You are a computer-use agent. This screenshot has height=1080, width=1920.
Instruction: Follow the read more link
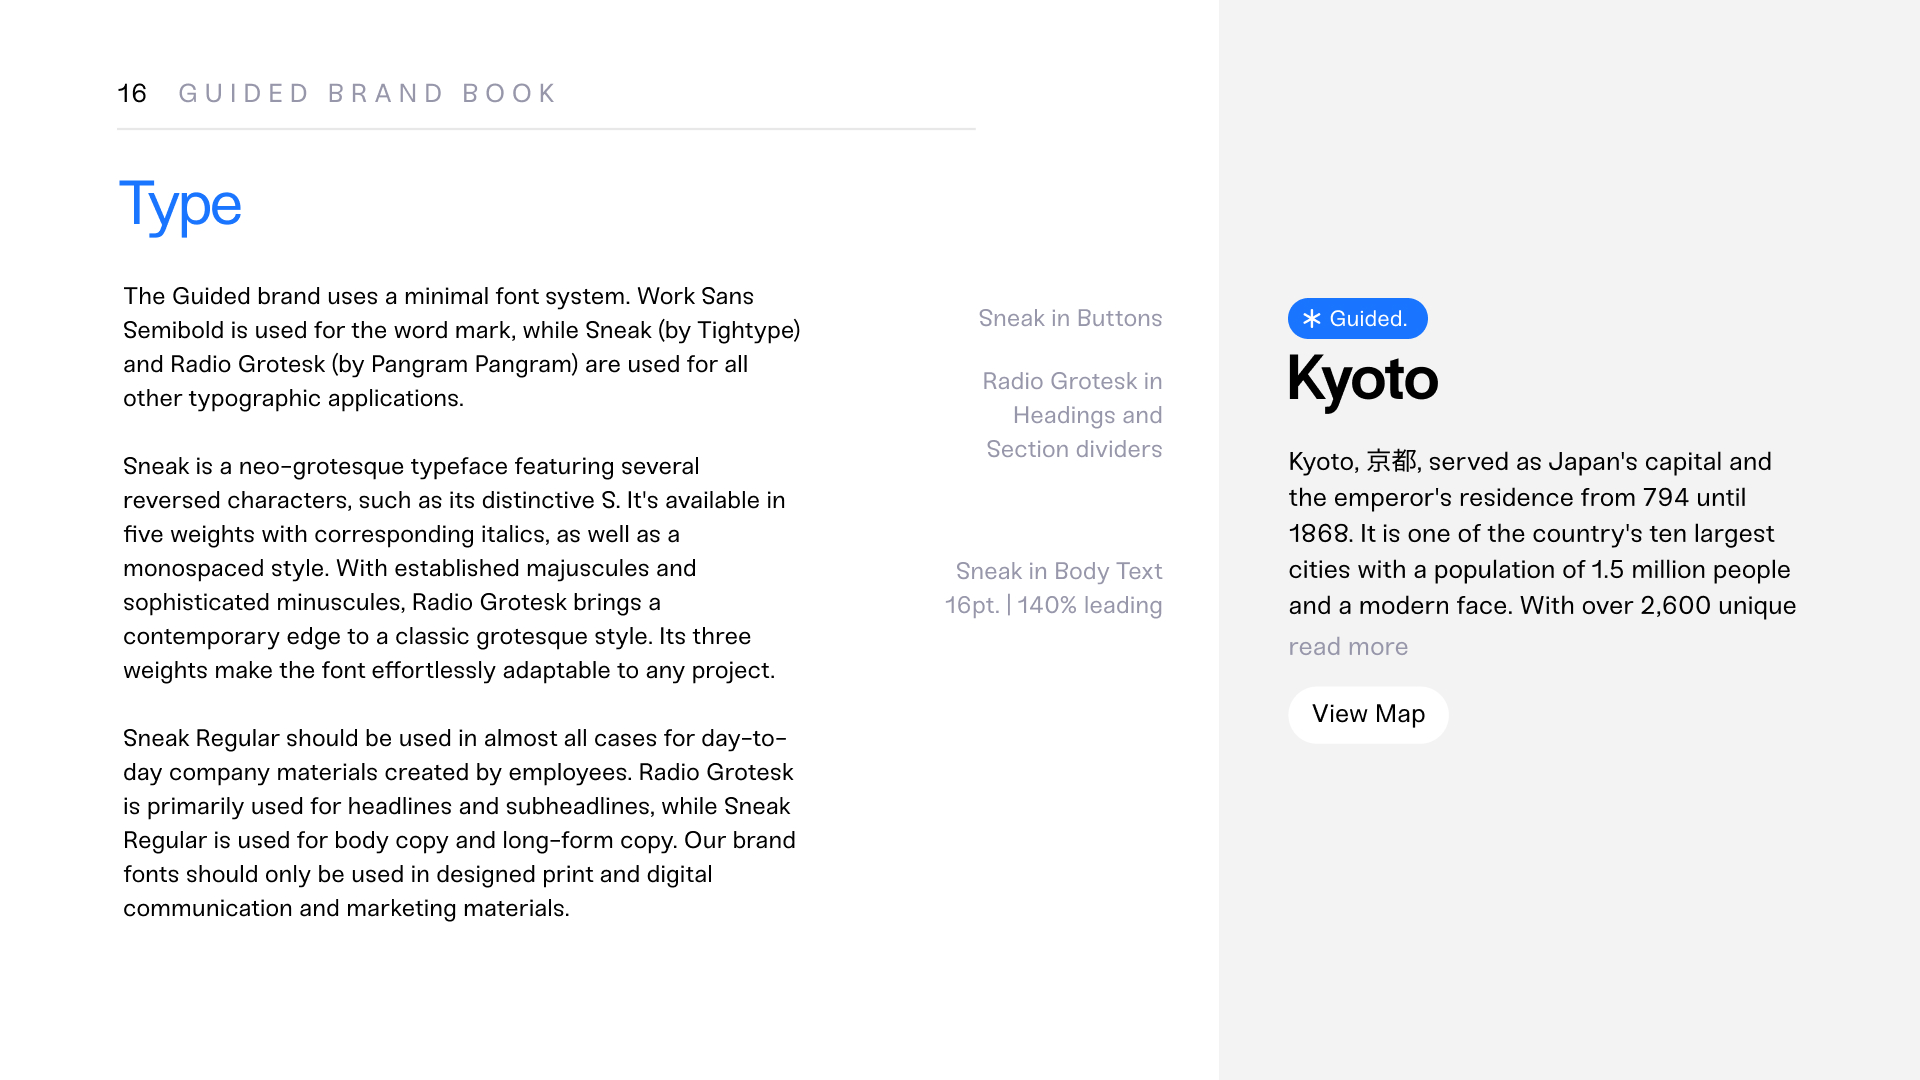[x=1348, y=647]
